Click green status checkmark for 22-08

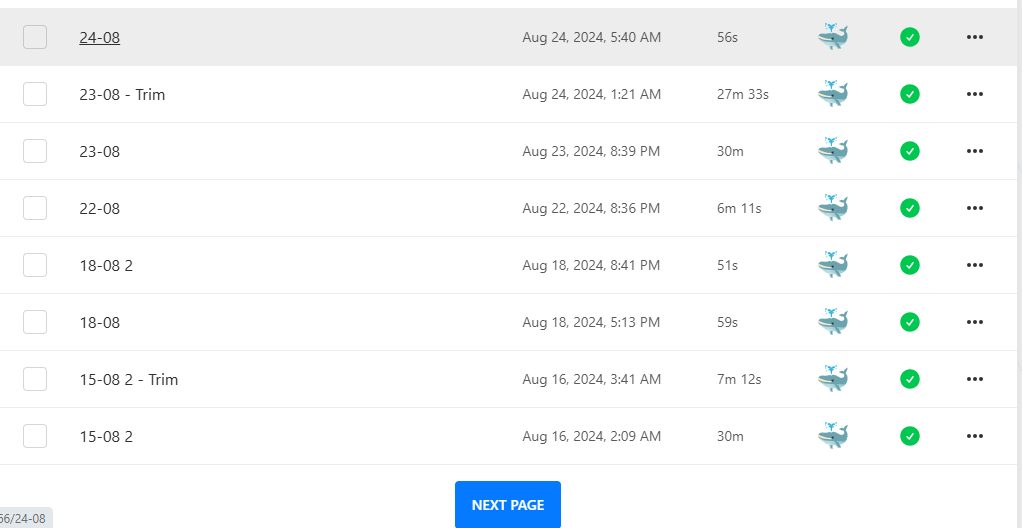(909, 208)
